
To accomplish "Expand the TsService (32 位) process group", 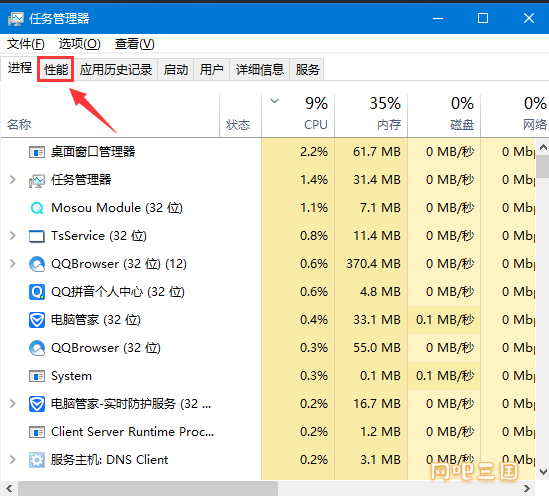I will tap(13, 236).
